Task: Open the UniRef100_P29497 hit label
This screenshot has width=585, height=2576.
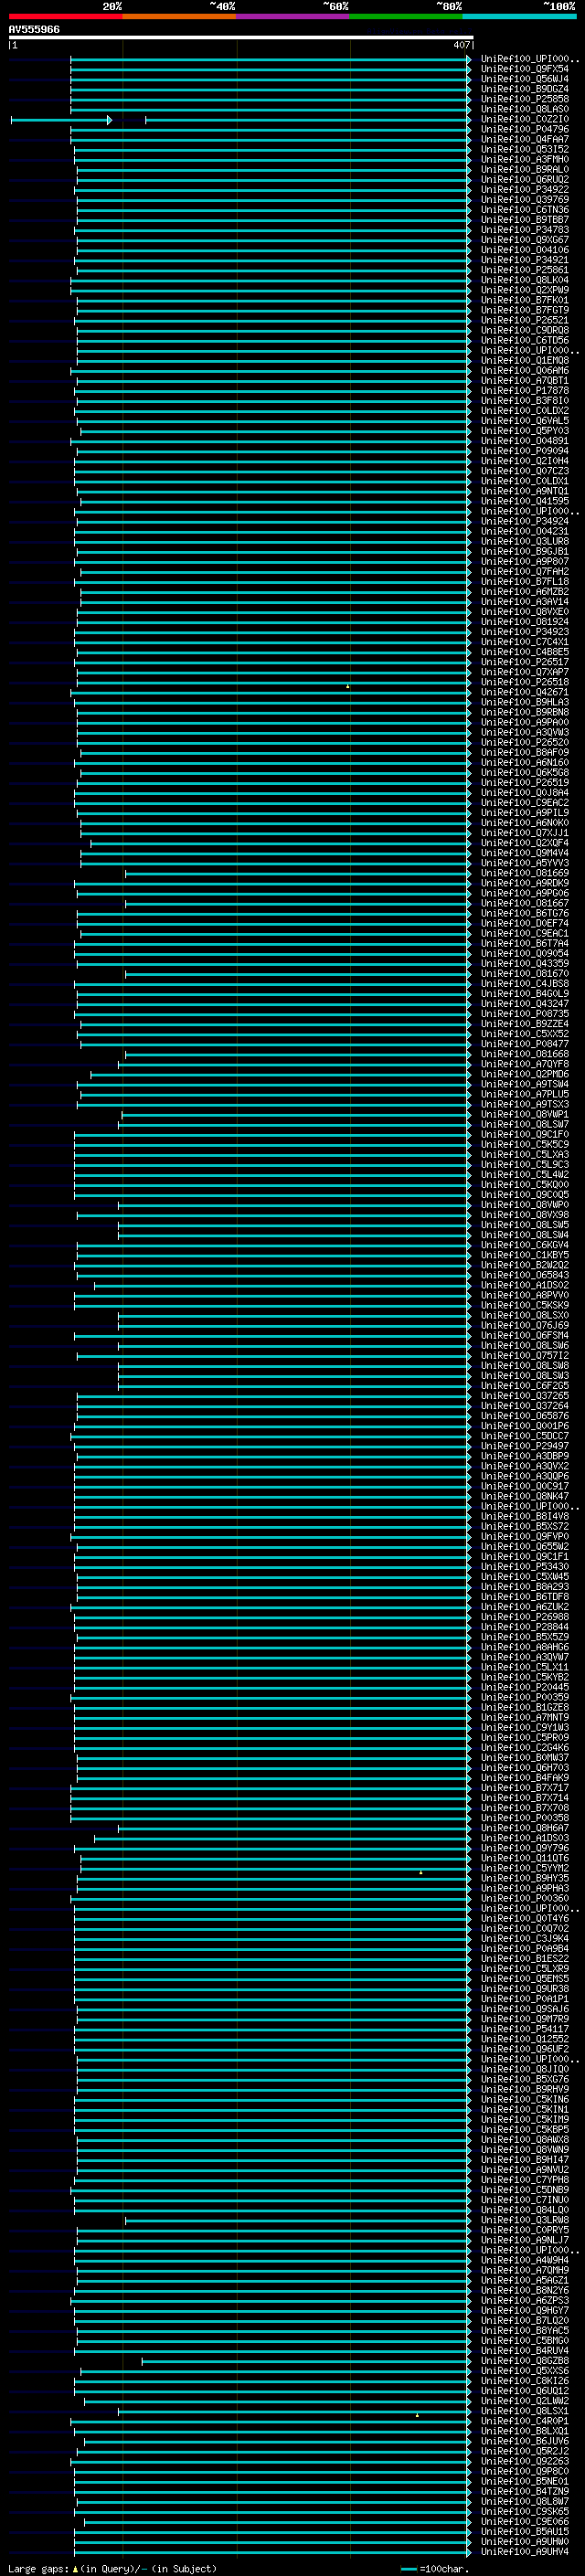Action: (525, 1446)
